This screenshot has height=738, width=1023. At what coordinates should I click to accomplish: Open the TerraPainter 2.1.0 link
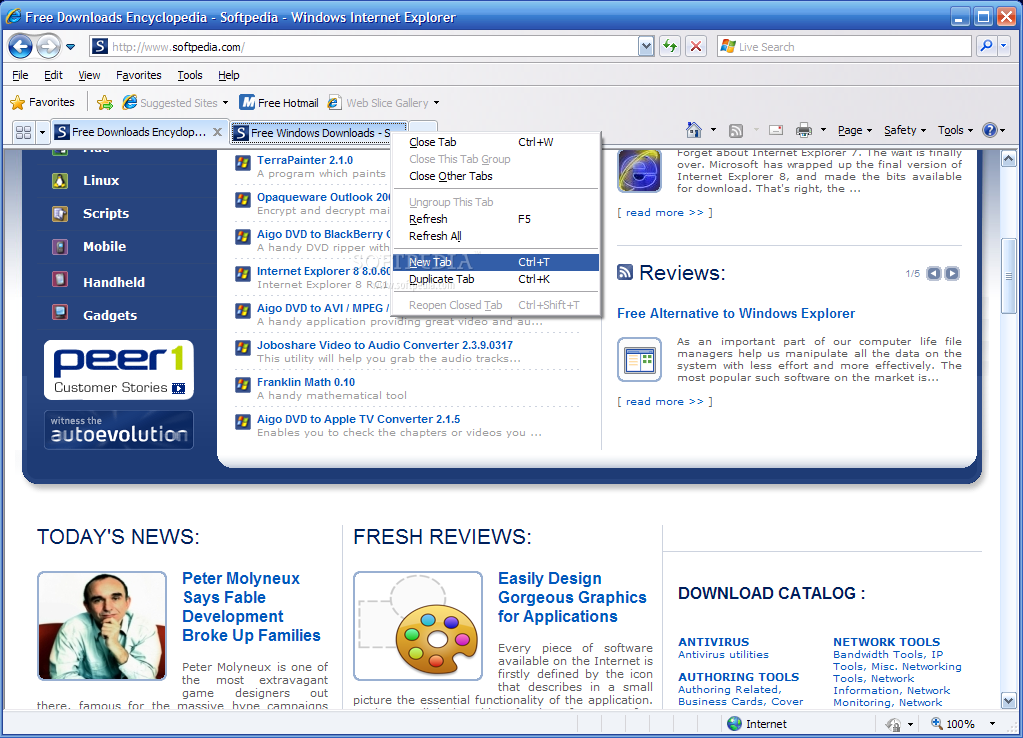(305, 160)
